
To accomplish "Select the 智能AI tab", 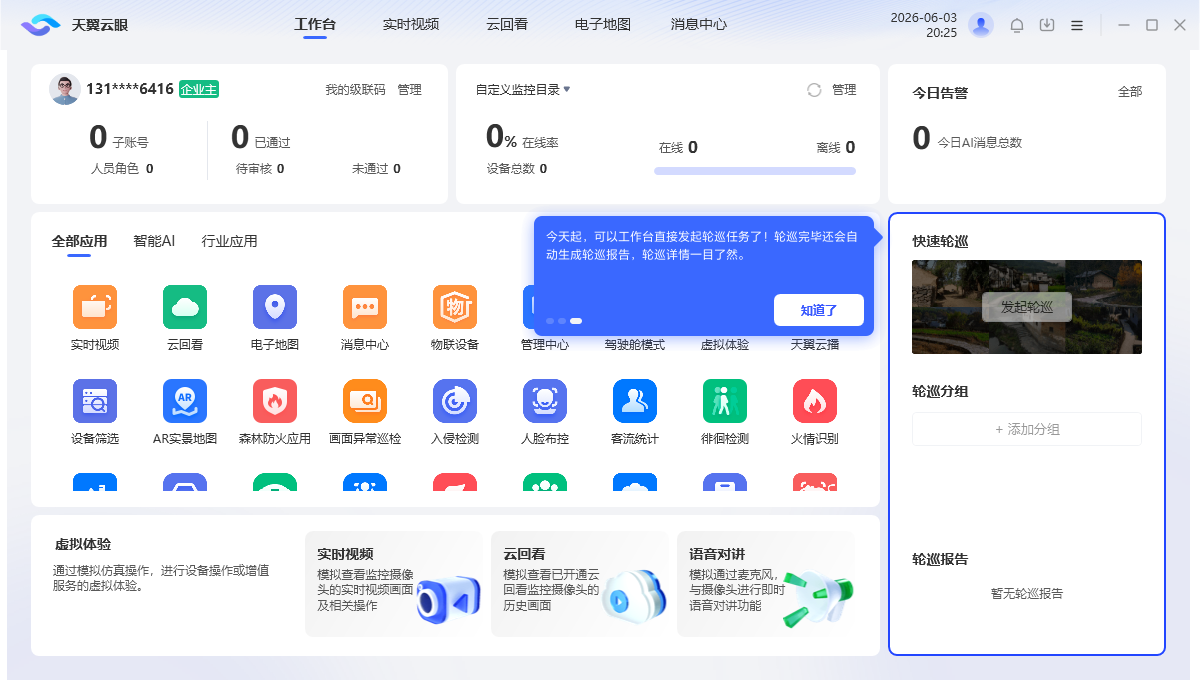I will [154, 241].
